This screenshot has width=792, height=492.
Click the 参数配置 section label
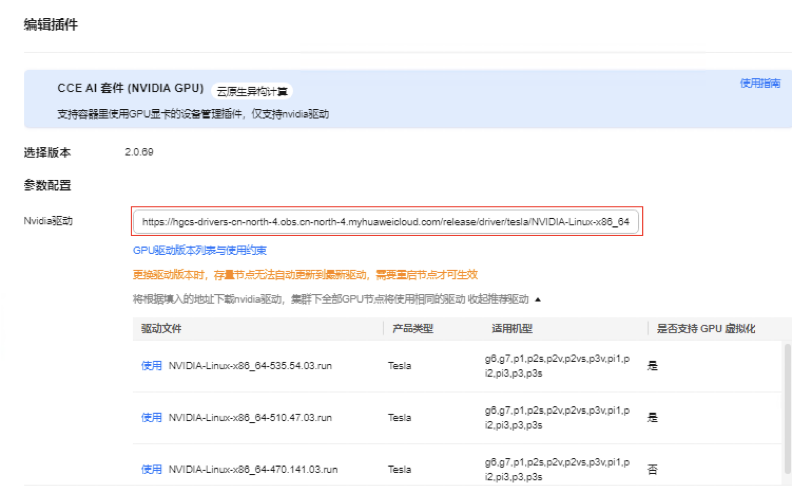click(x=47, y=185)
